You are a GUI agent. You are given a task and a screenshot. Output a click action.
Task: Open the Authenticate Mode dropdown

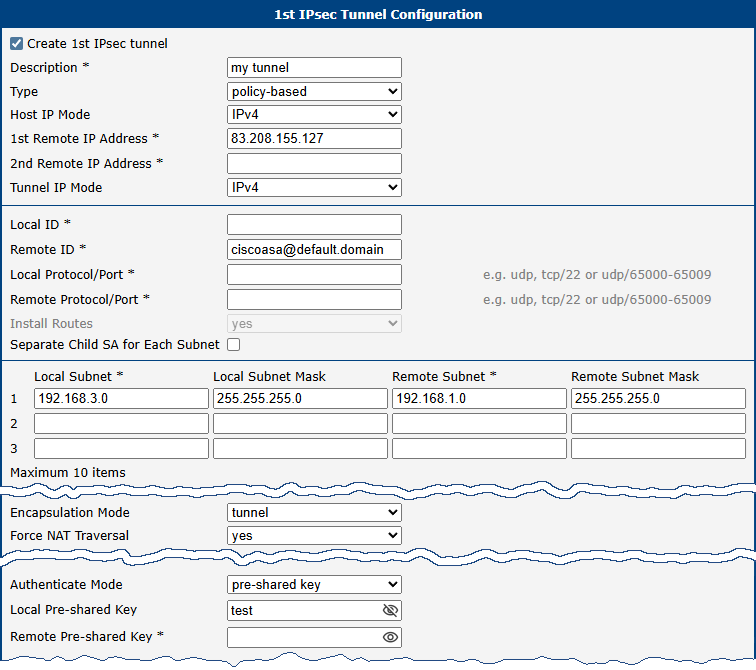coord(314,585)
